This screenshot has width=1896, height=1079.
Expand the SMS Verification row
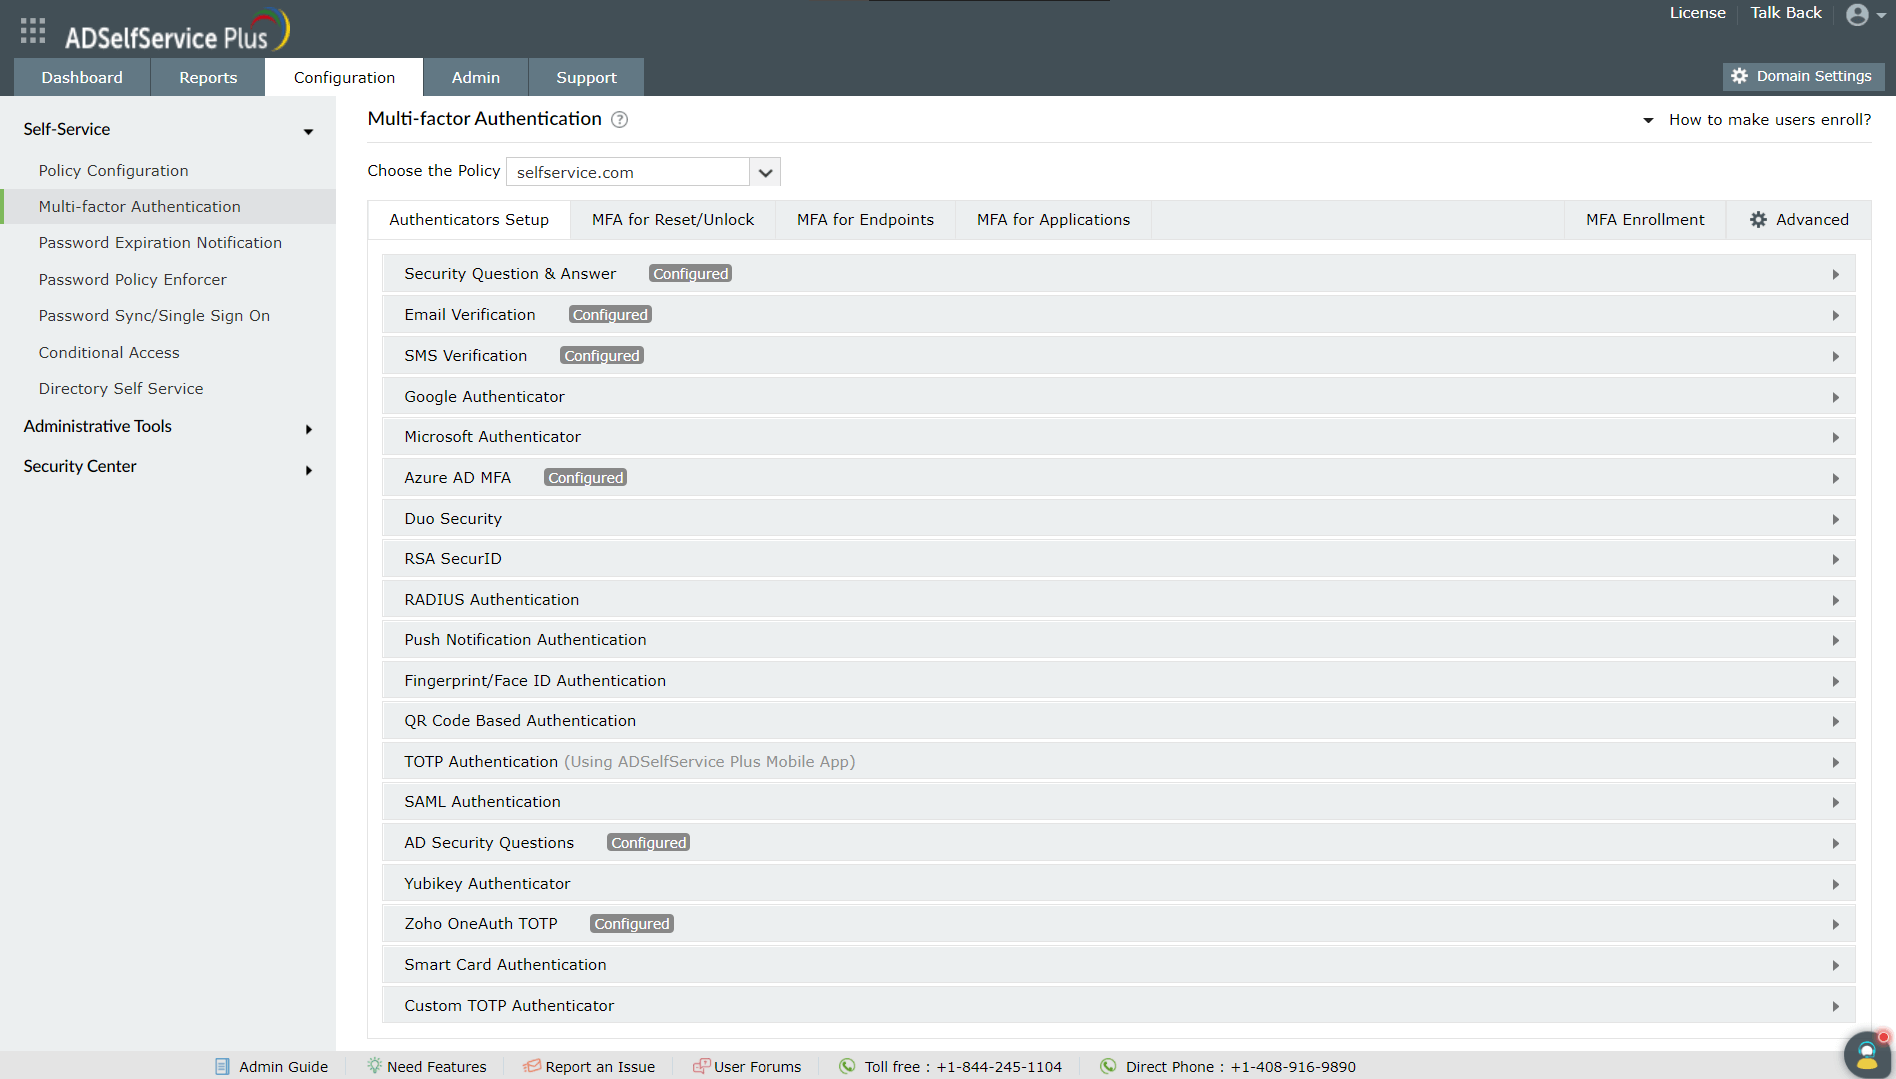point(1119,356)
